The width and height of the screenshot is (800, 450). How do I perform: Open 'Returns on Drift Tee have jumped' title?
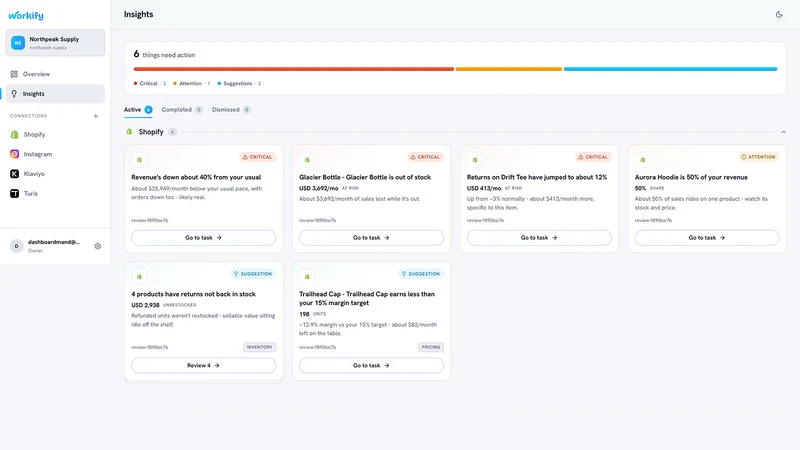tap(537, 177)
